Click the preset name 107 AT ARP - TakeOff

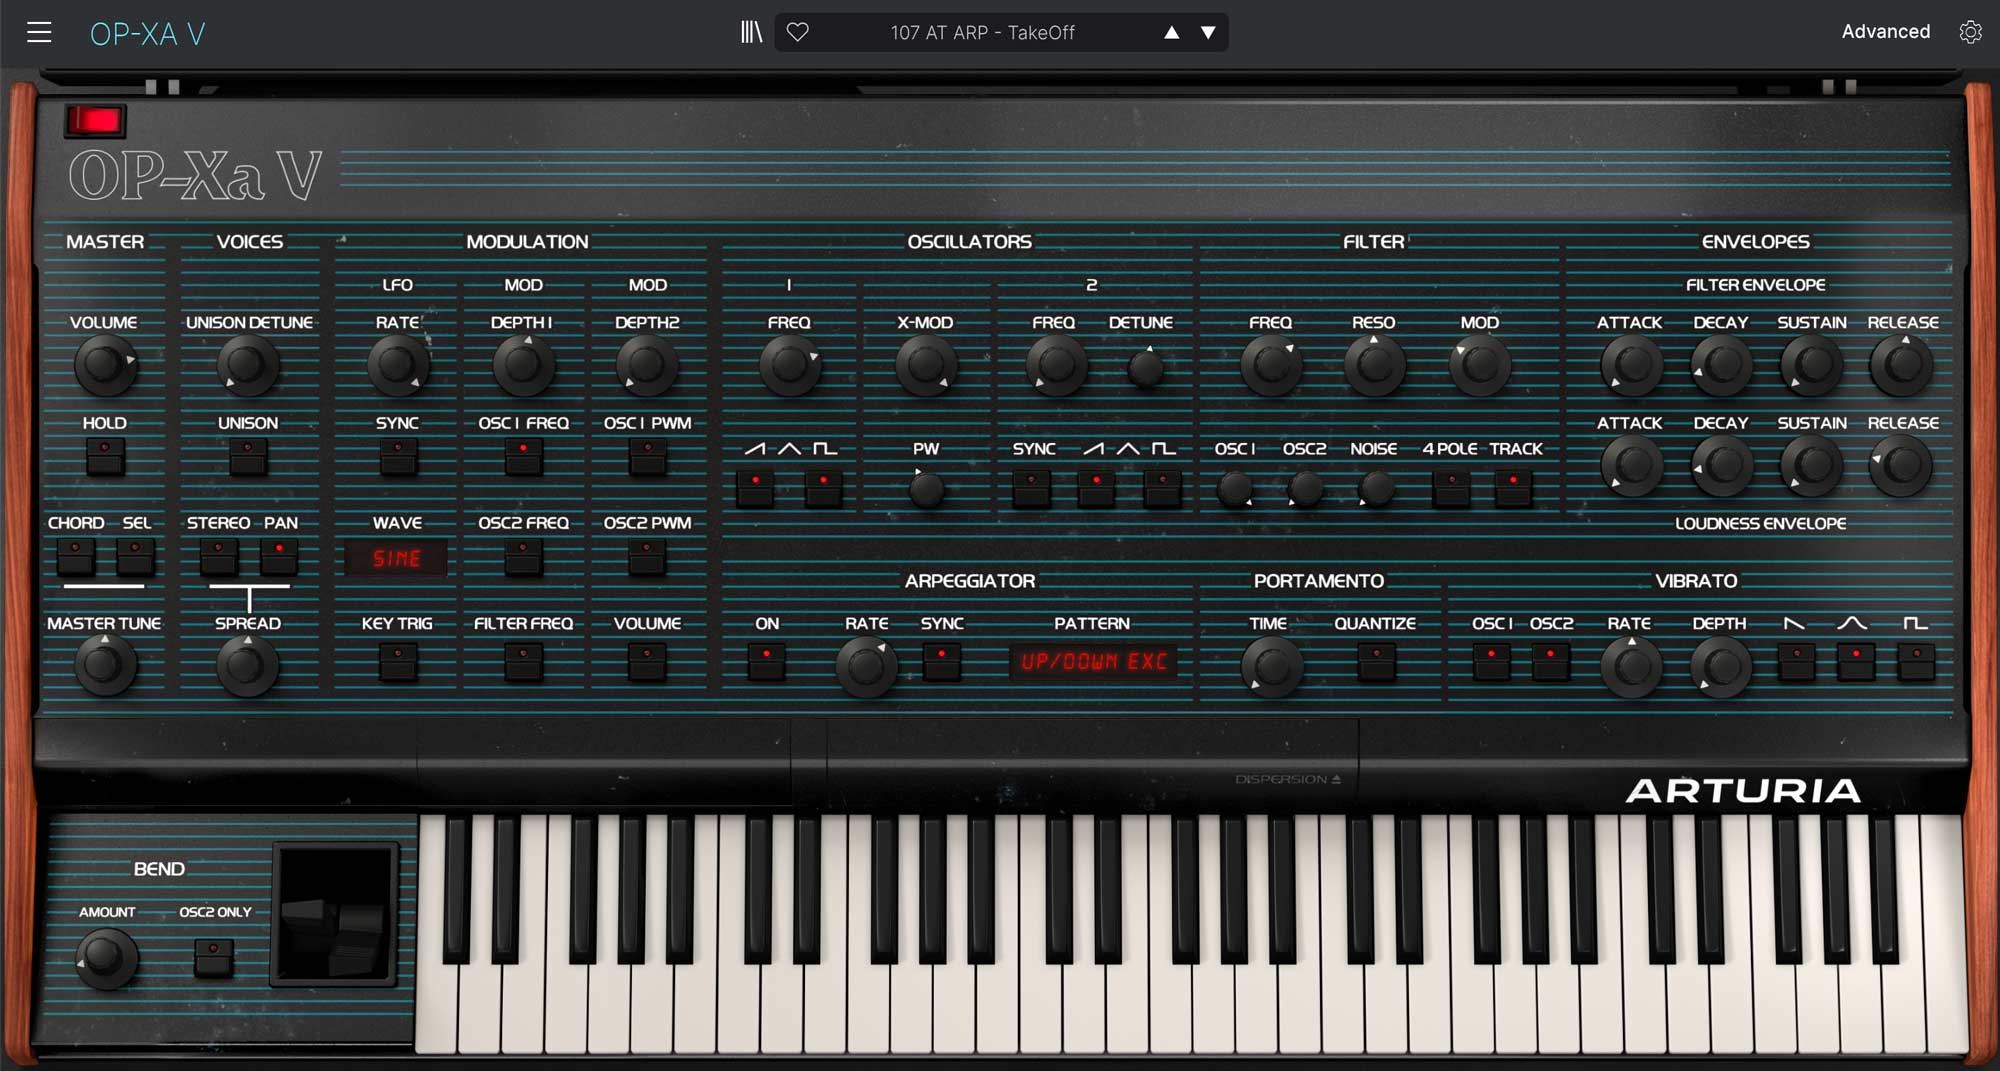(982, 33)
